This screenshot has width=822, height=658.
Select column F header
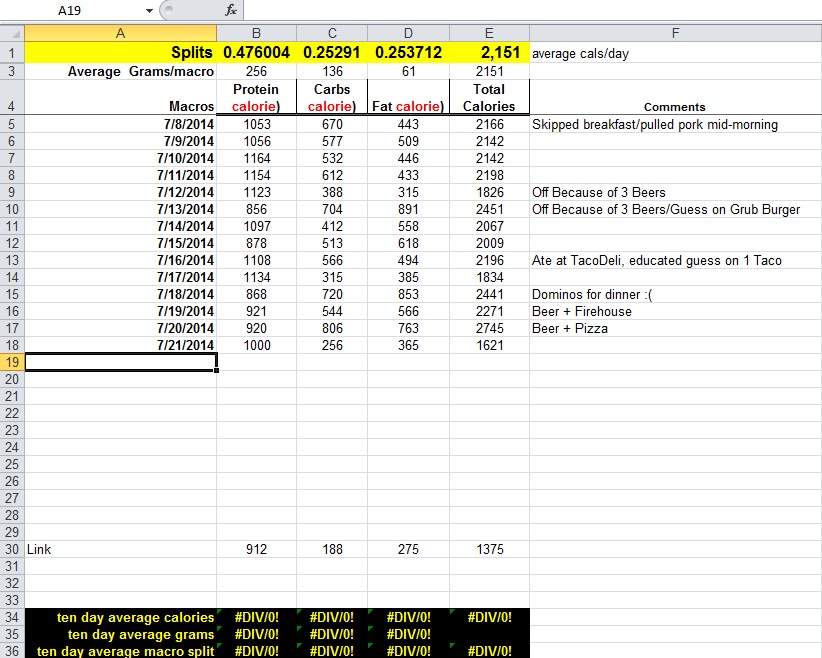click(x=675, y=33)
